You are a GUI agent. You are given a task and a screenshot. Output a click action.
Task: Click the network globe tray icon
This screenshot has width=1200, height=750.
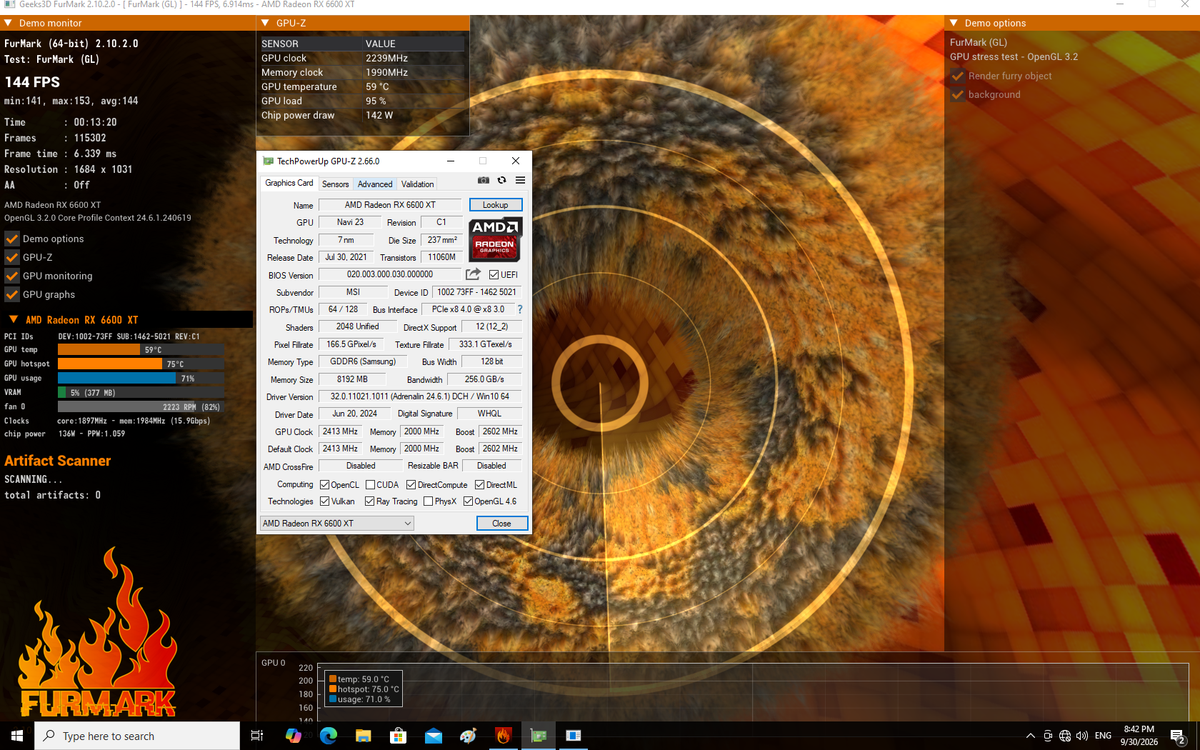tap(1065, 736)
